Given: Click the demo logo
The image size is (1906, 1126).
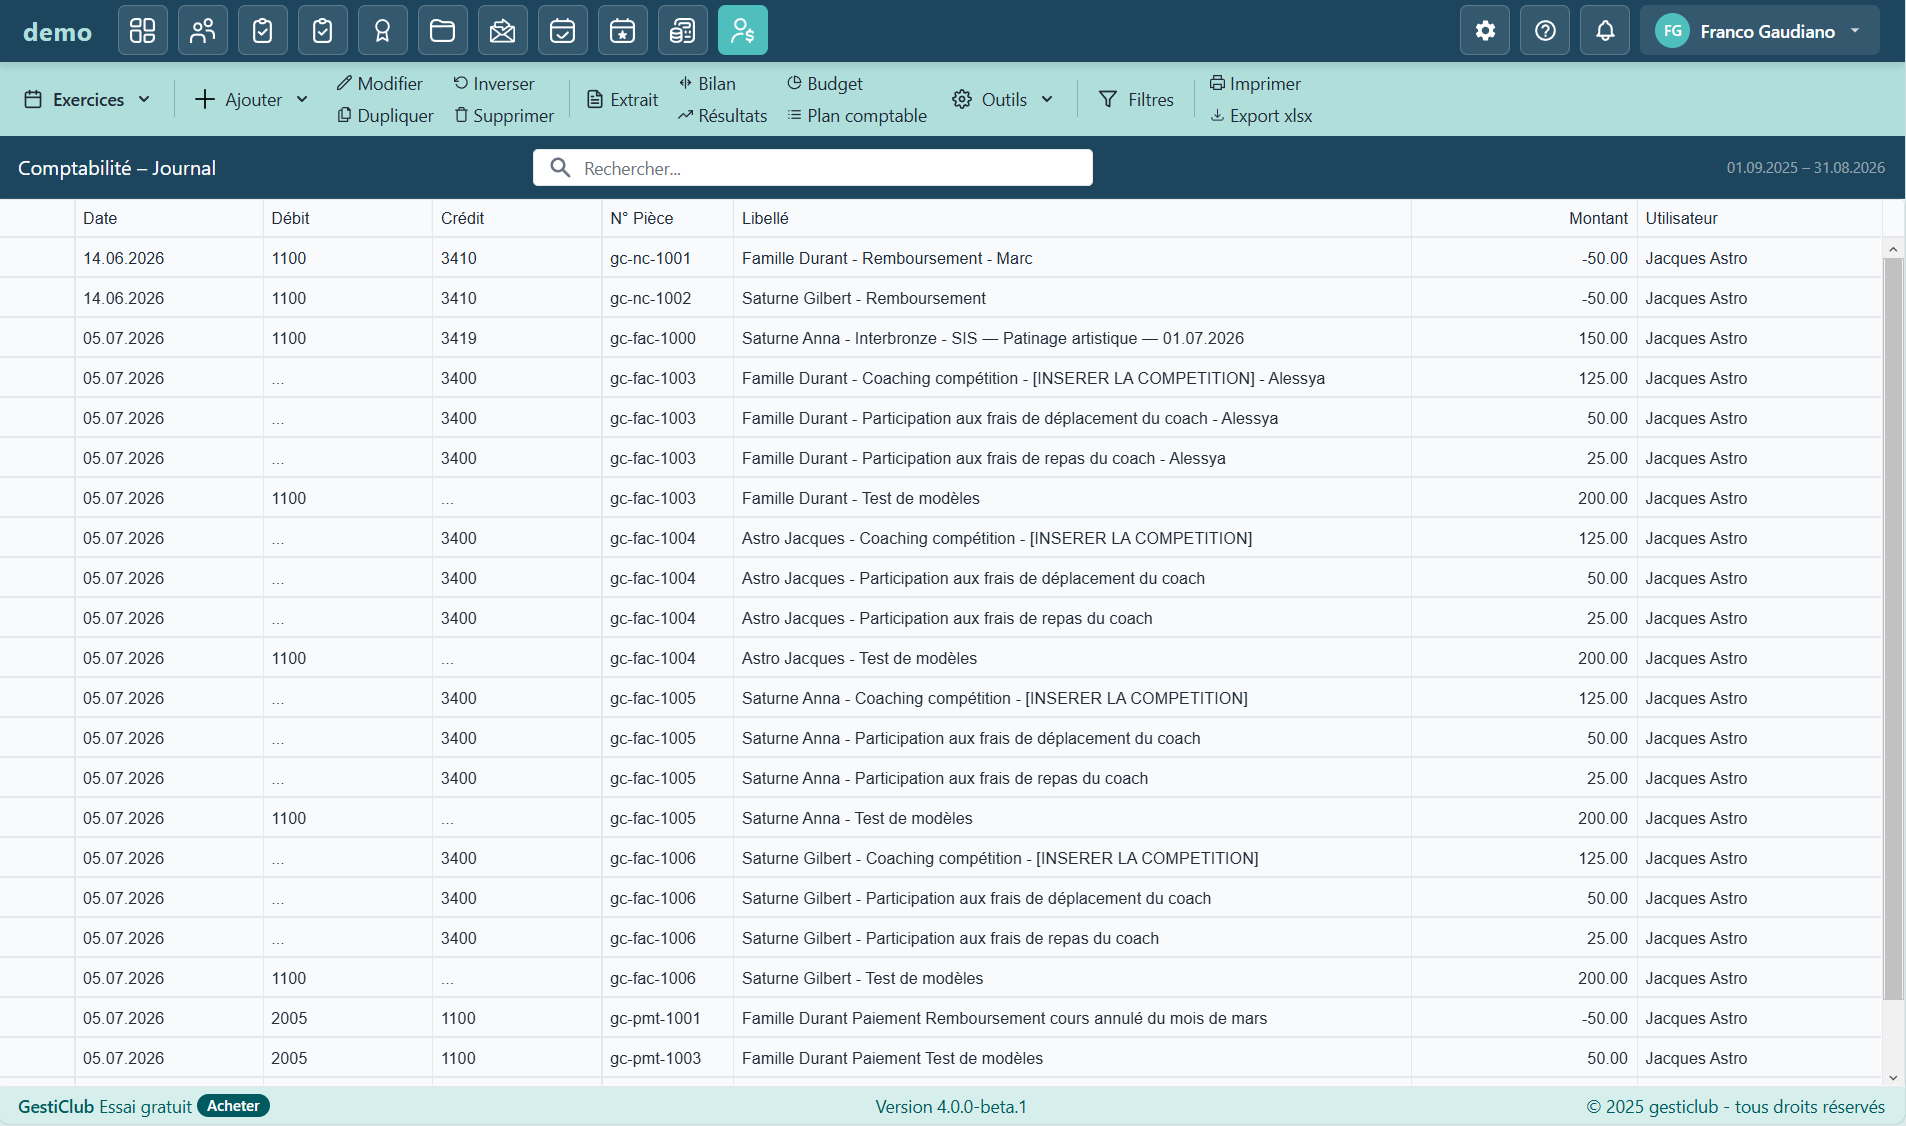Looking at the screenshot, I should tap(57, 32).
